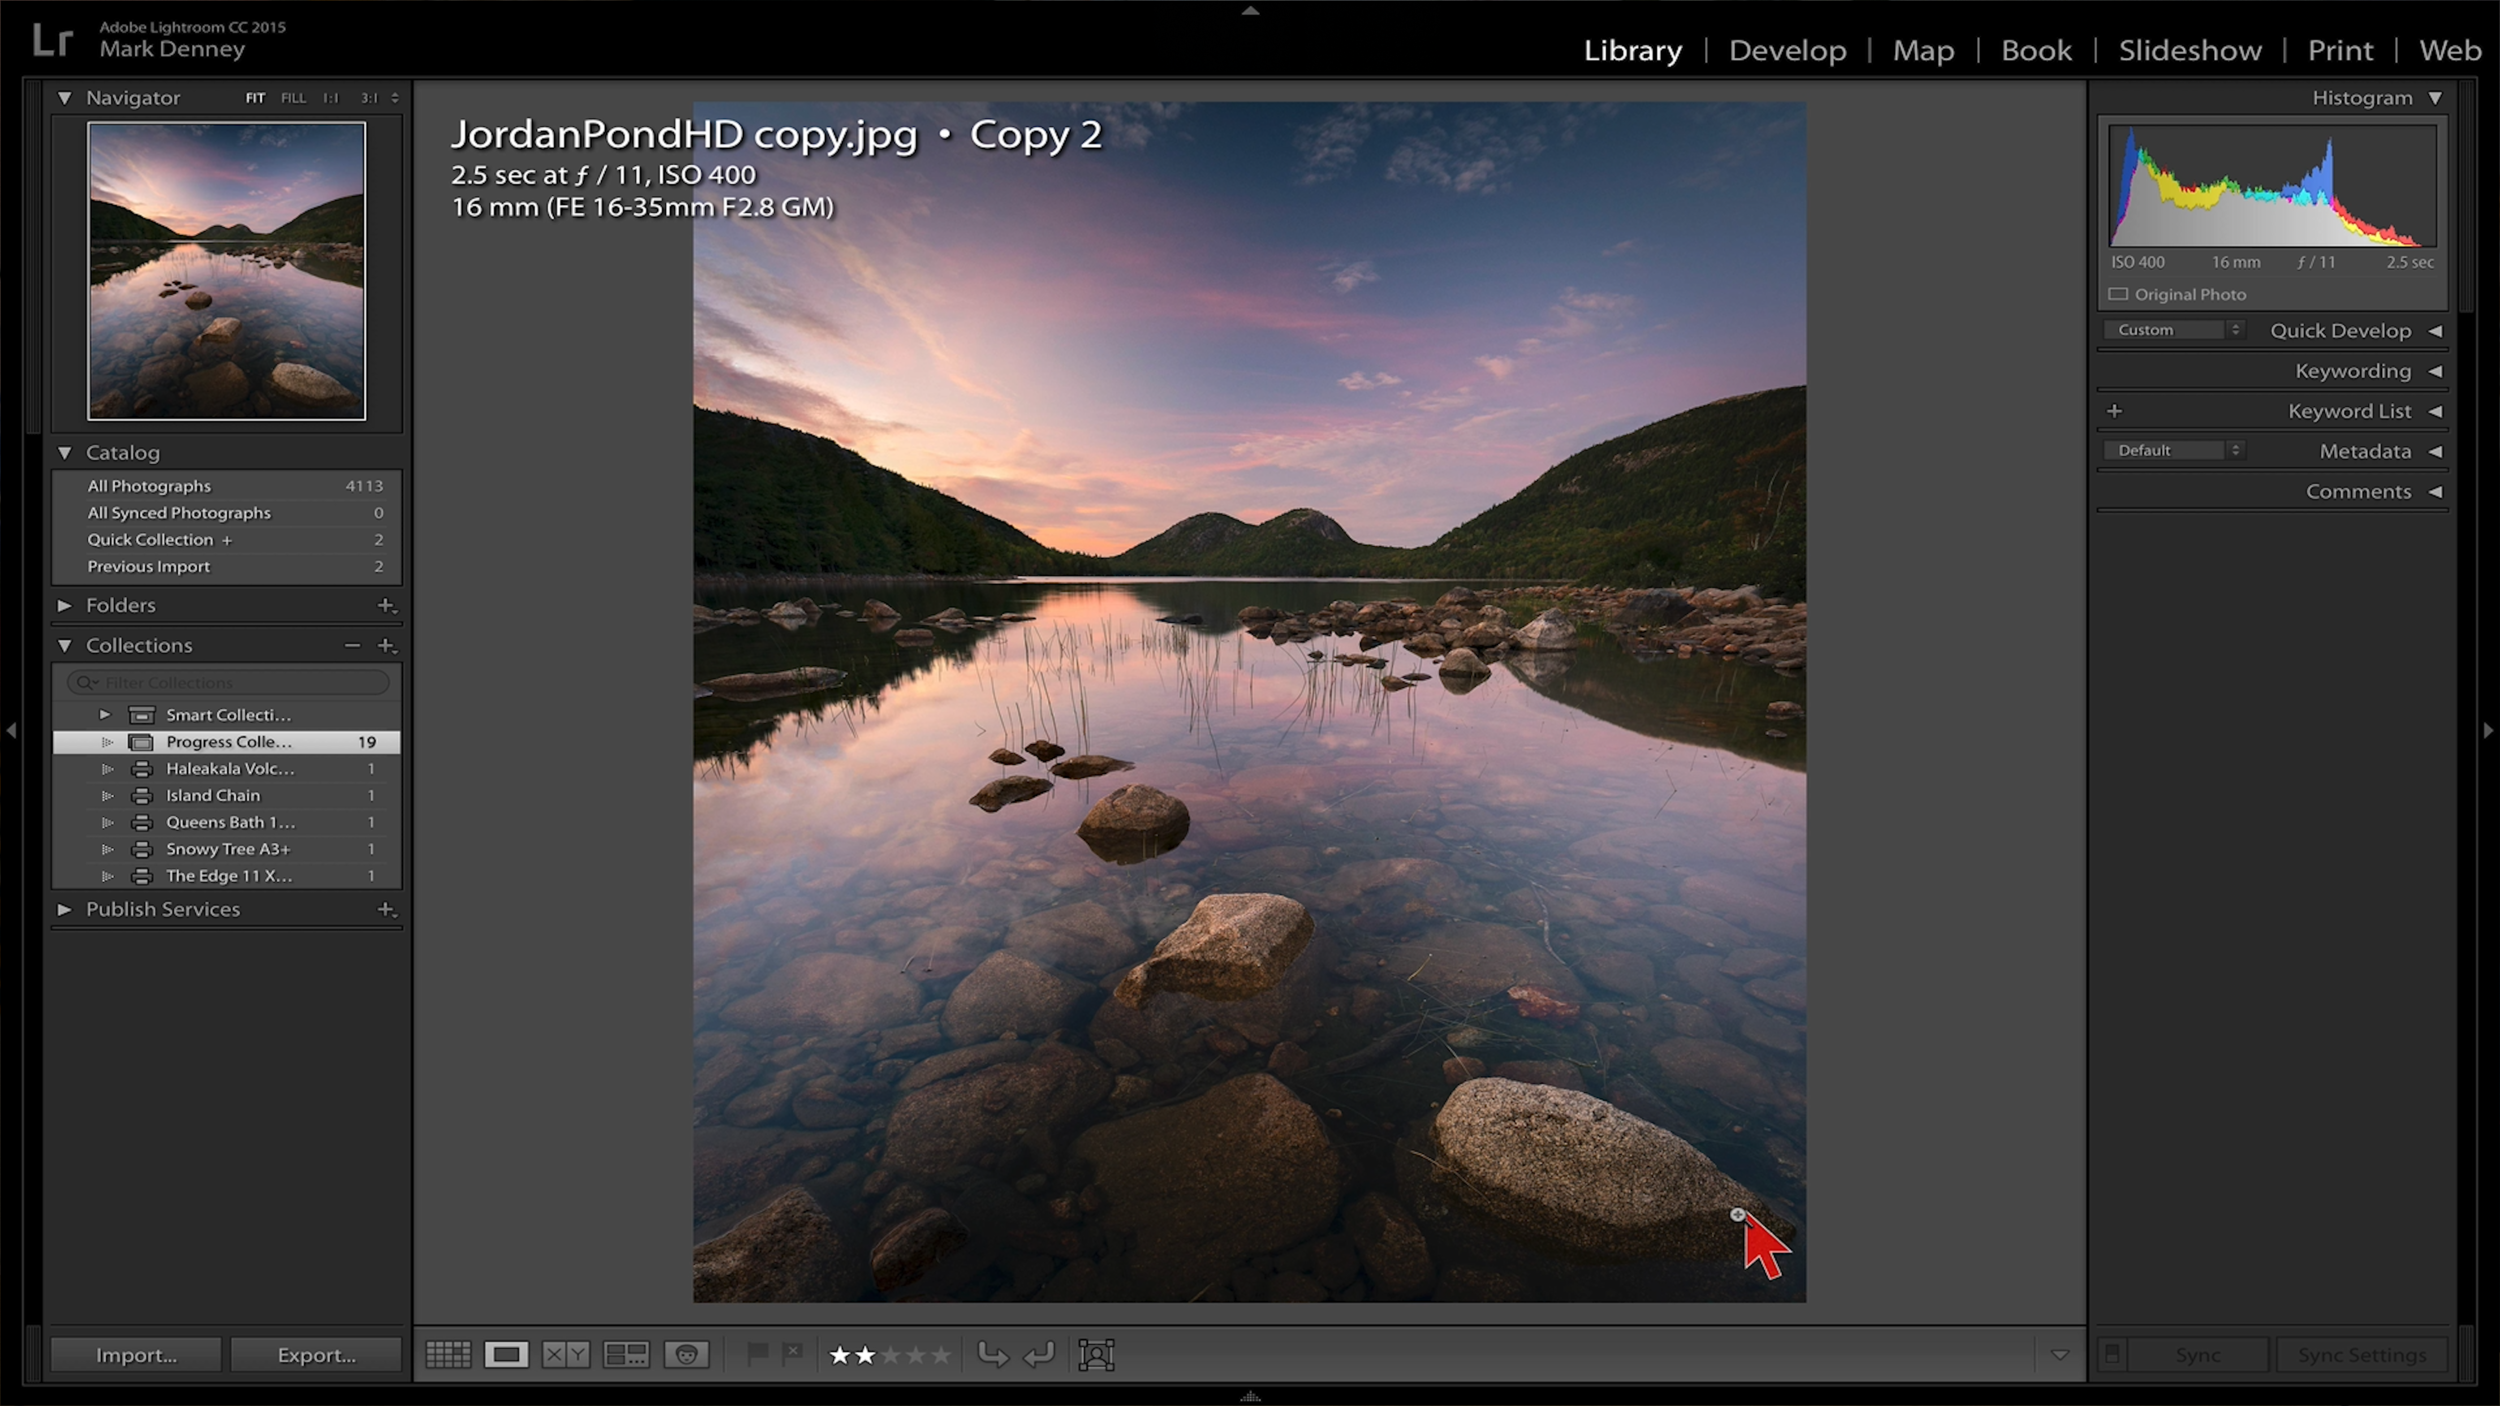Click the sync lock switch icon
Screen dimensions: 2500x1406
(x=2112, y=1355)
